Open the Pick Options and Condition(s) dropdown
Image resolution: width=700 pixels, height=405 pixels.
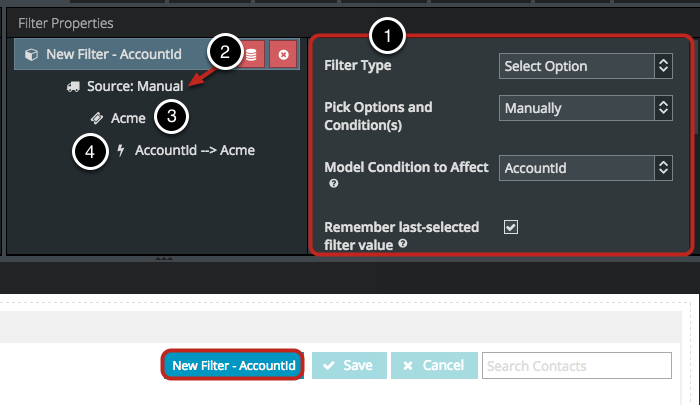(x=586, y=108)
